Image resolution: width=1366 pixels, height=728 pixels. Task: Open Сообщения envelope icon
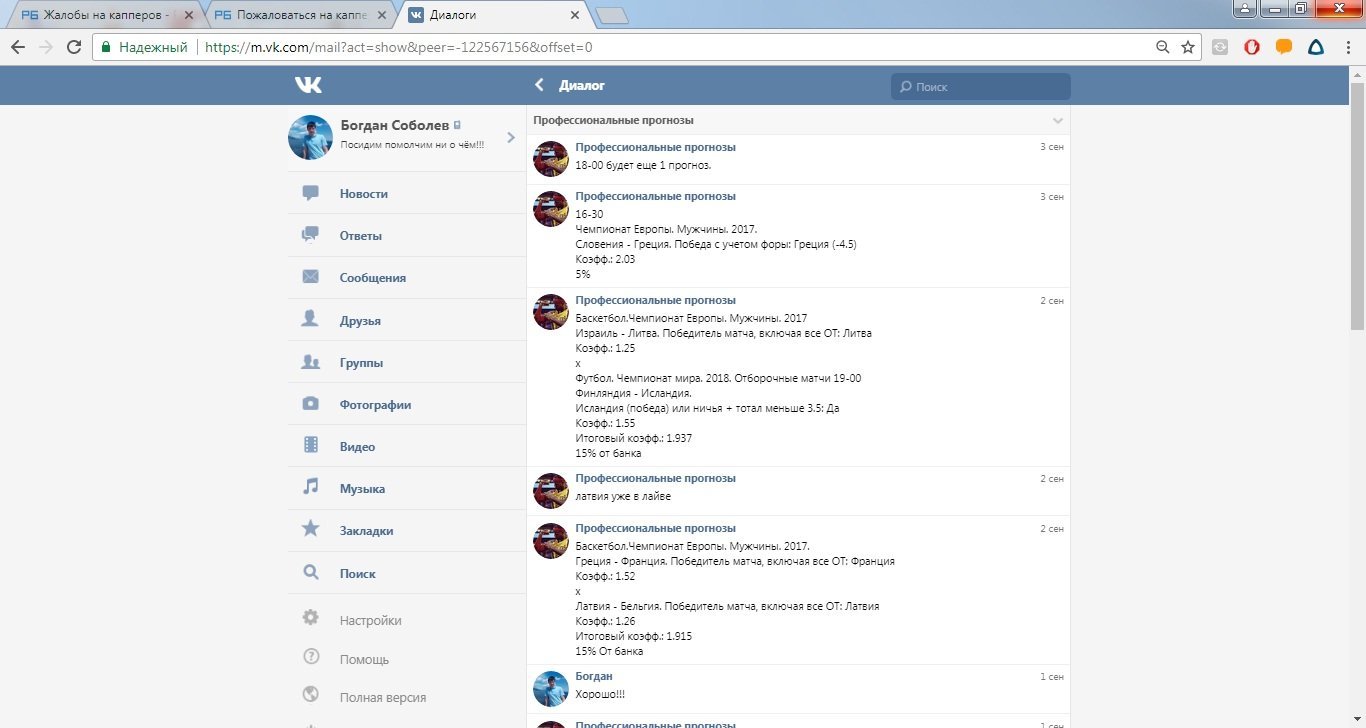[311, 278]
